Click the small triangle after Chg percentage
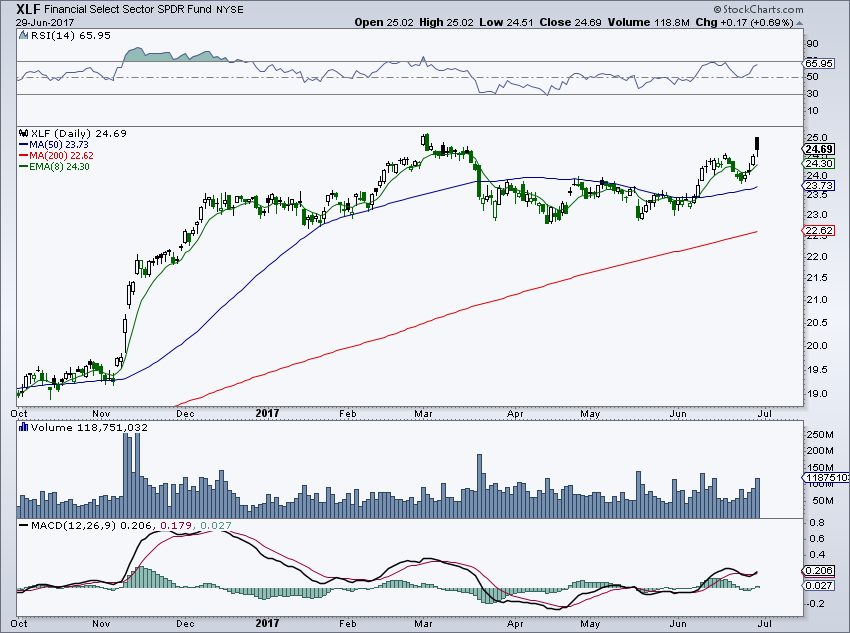 (x=800, y=23)
